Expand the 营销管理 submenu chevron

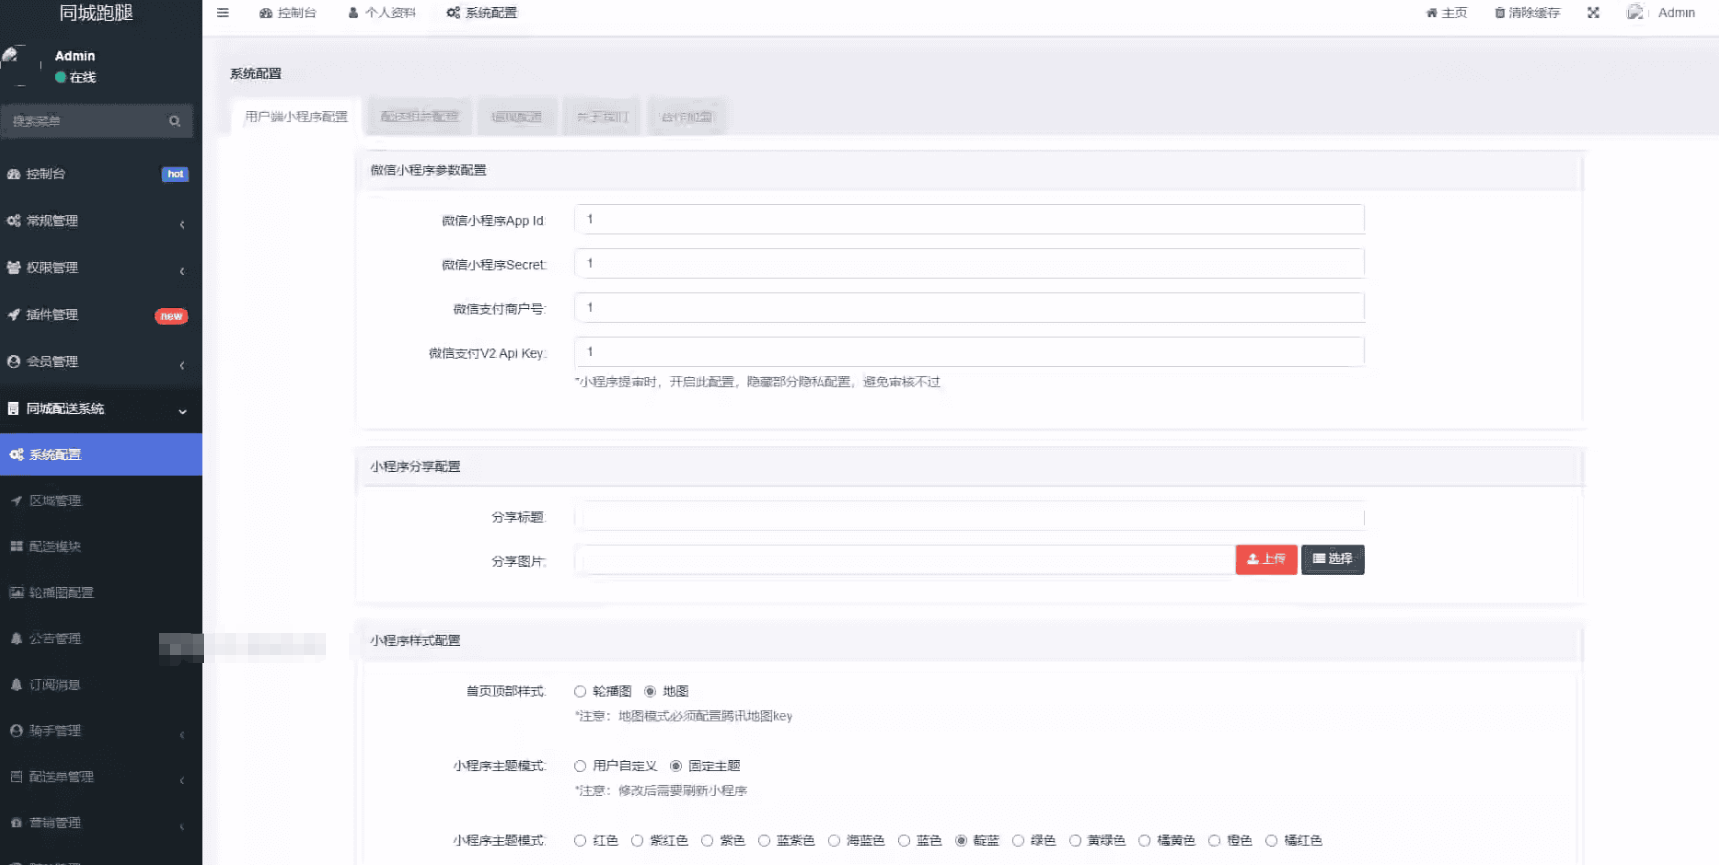point(182,827)
